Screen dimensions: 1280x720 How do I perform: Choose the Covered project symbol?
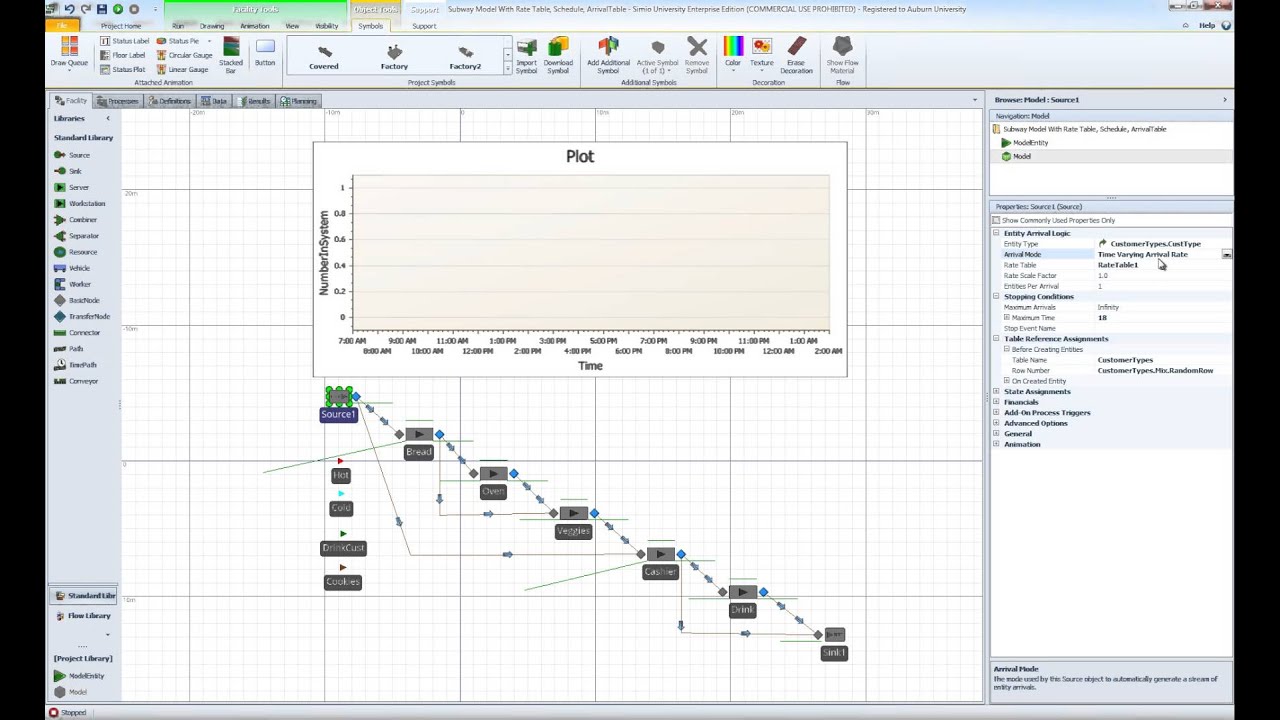click(x=324, y=57)
